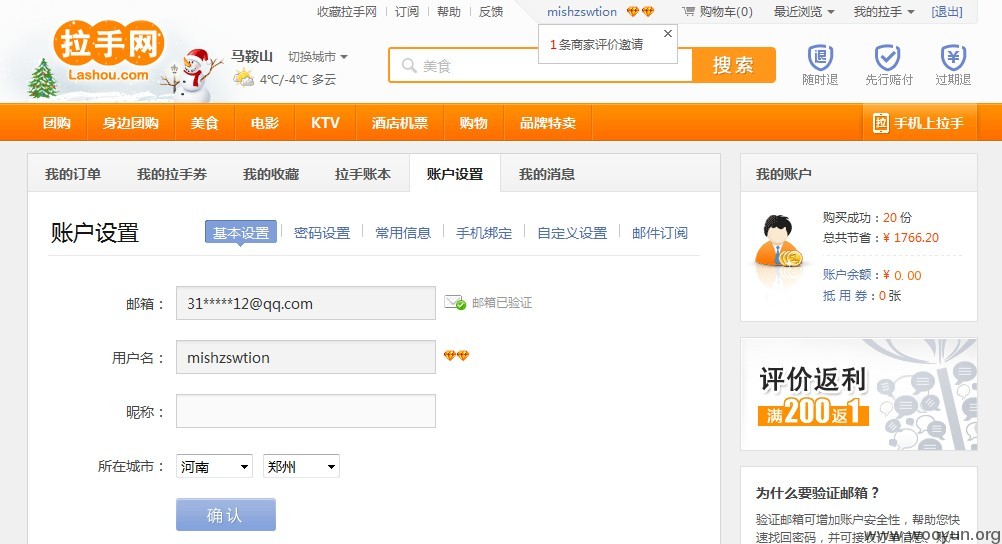Click the empty 昵称 nickname field

[x=305, y=411]
